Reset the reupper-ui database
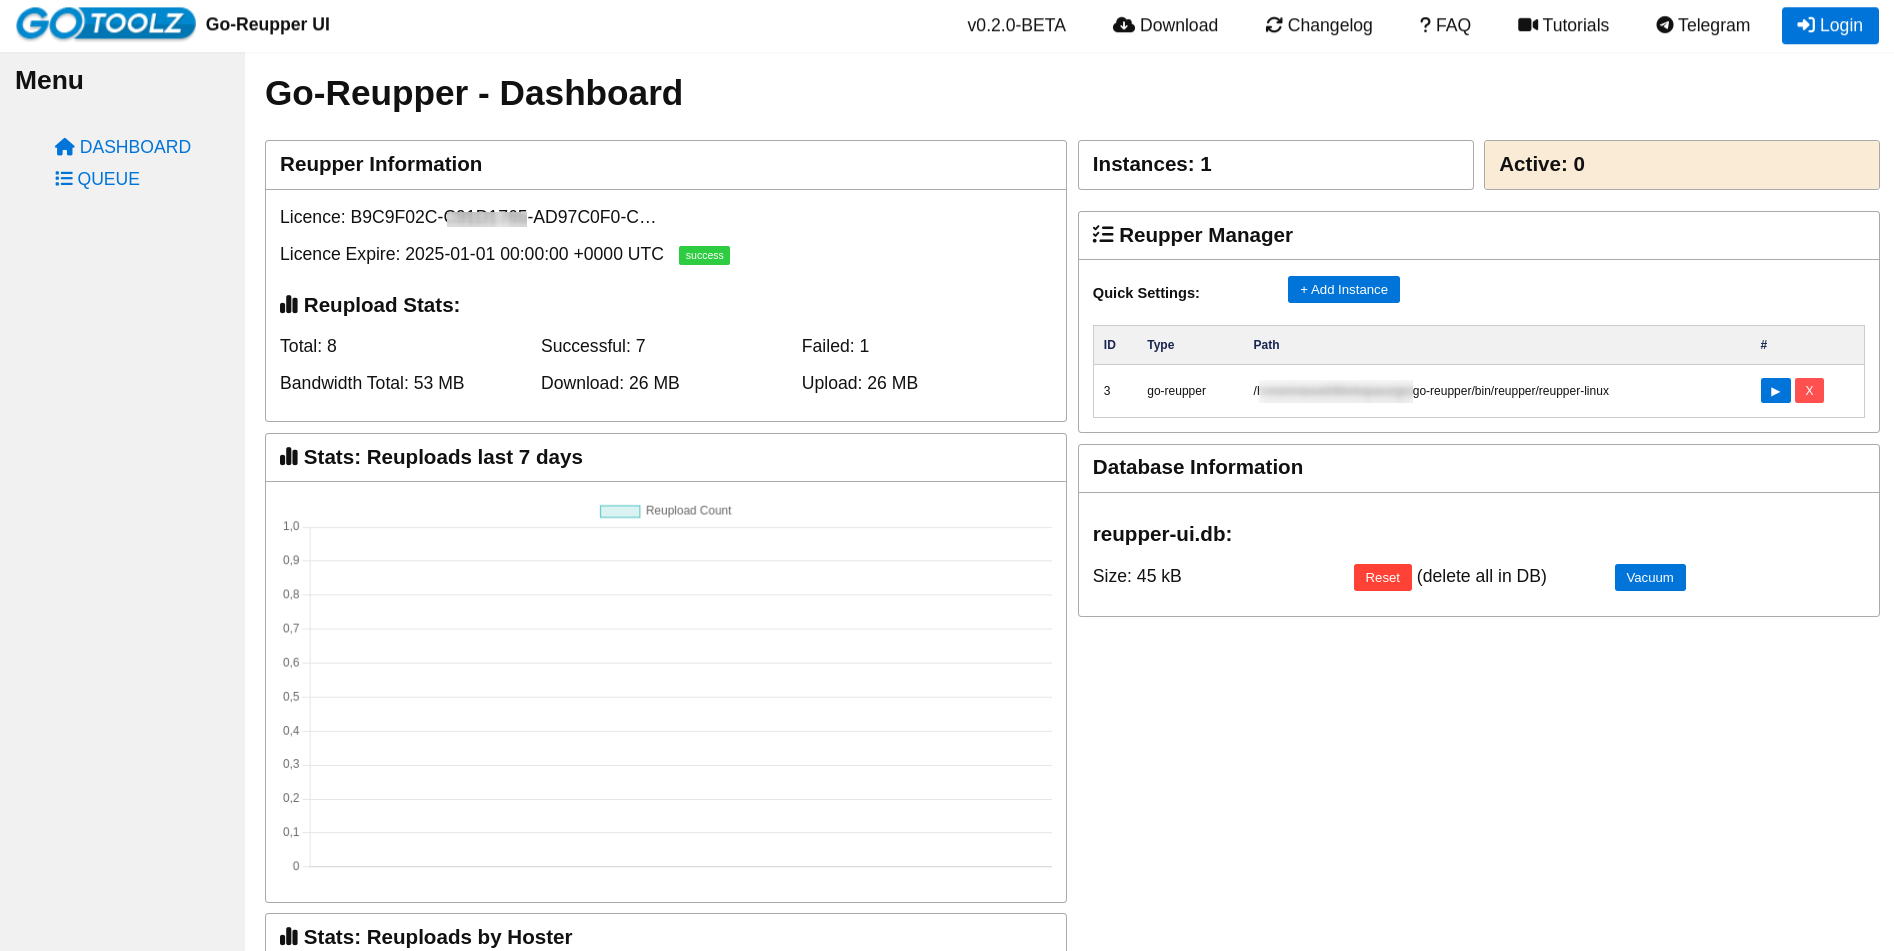 pos(1382,578)
